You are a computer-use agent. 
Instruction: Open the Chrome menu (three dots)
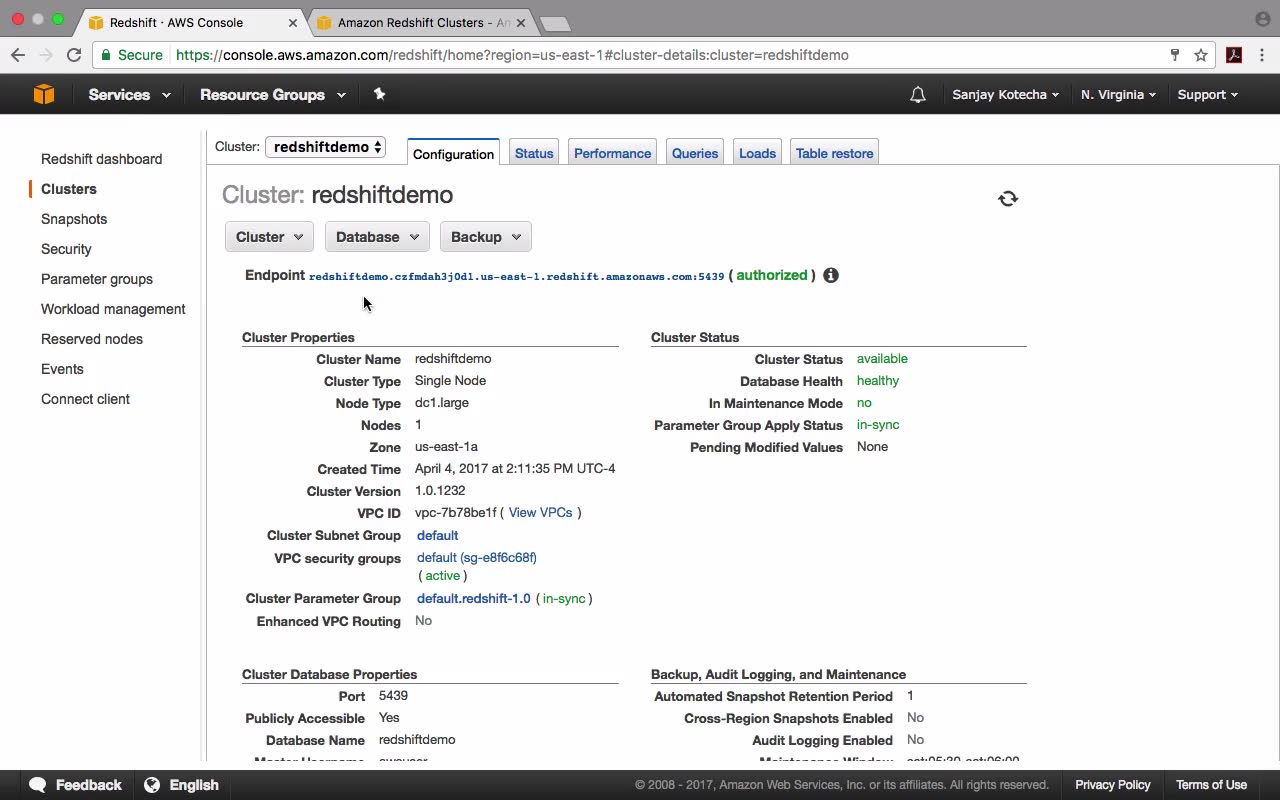coord(1262,55)
